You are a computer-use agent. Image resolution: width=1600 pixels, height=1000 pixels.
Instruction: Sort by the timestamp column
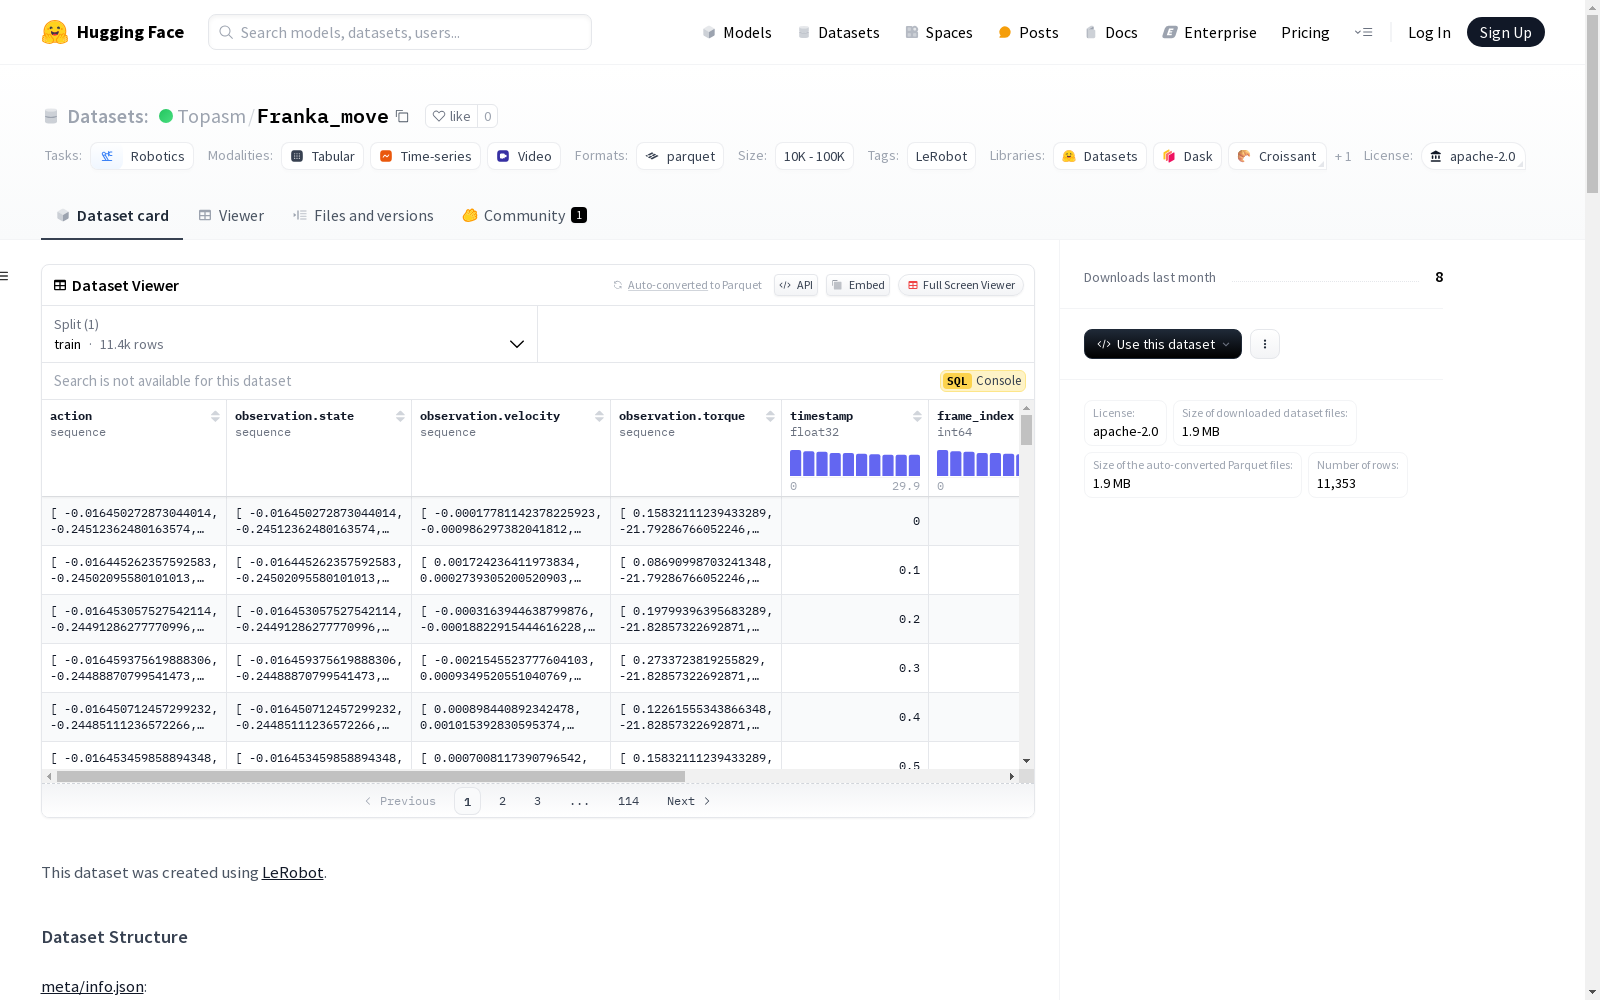(x=917, y=416)
